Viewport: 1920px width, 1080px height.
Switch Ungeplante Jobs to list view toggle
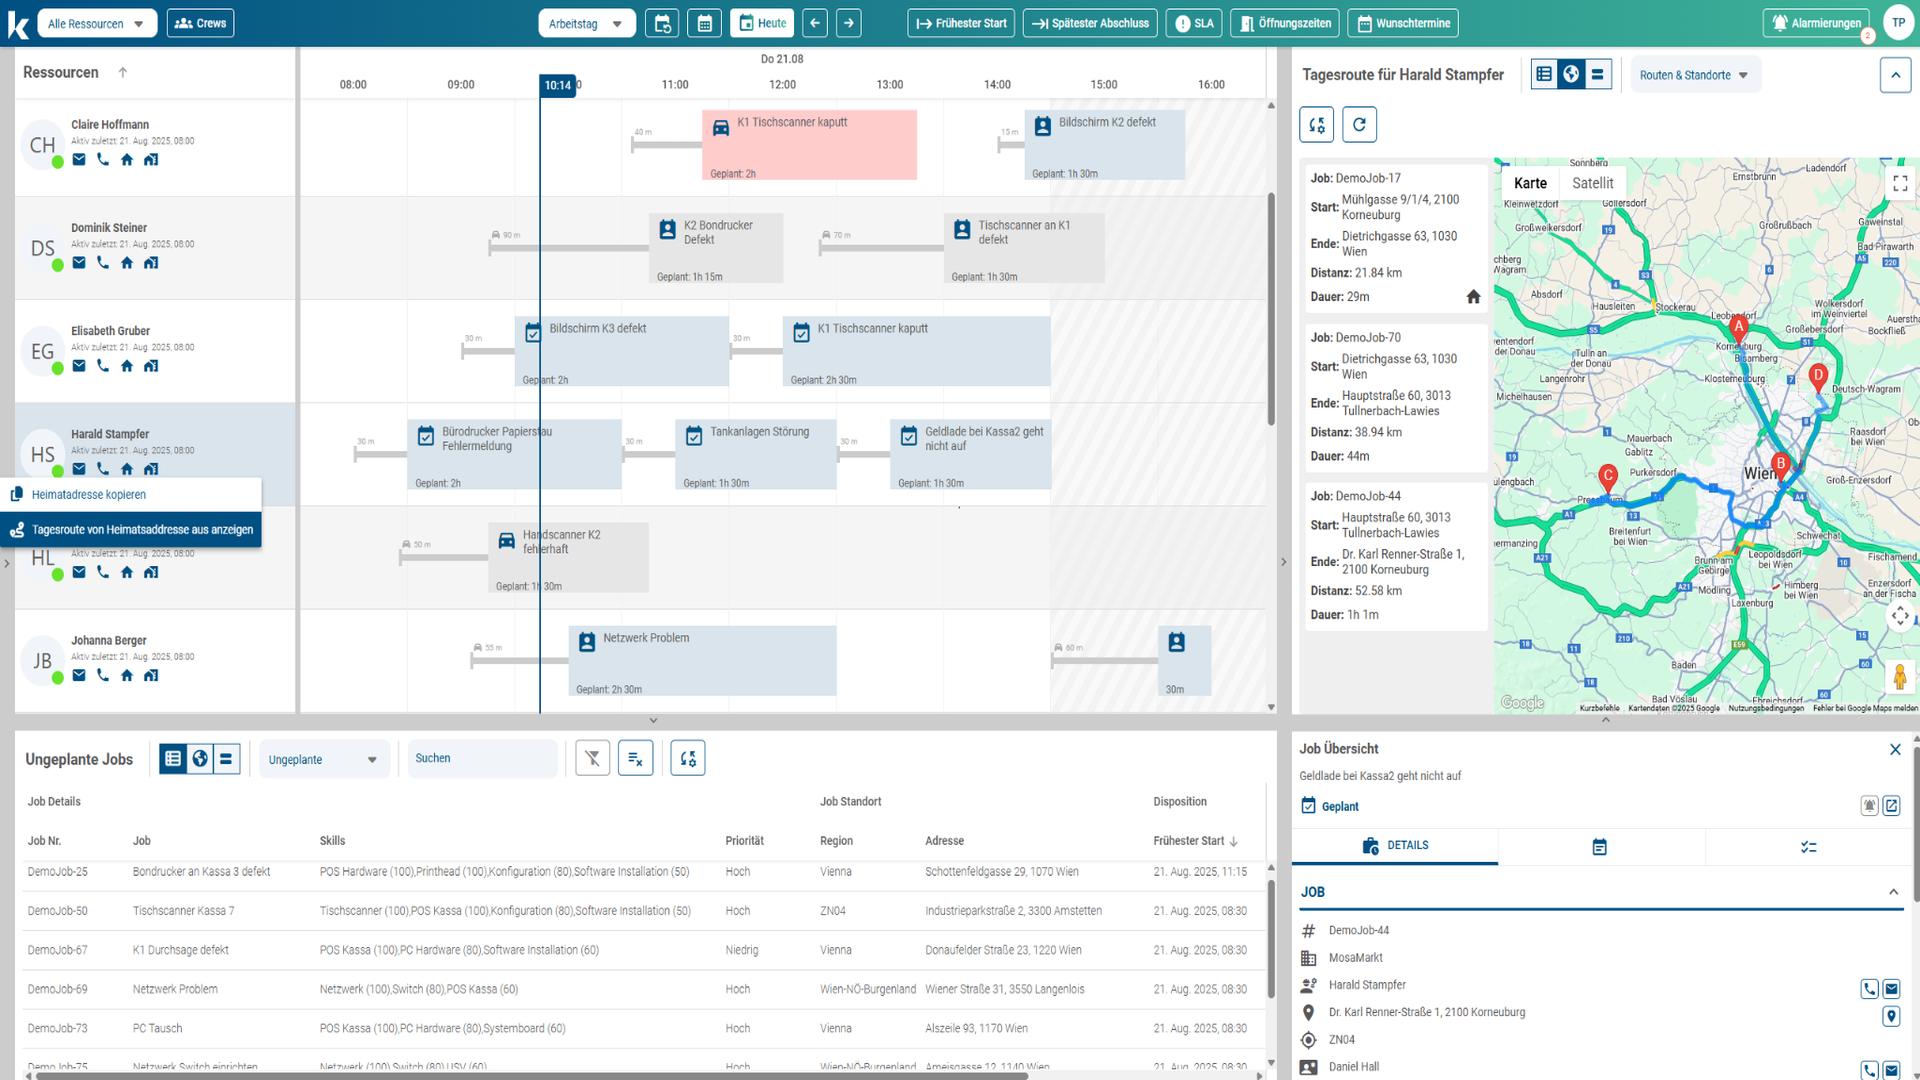point(173,759)
